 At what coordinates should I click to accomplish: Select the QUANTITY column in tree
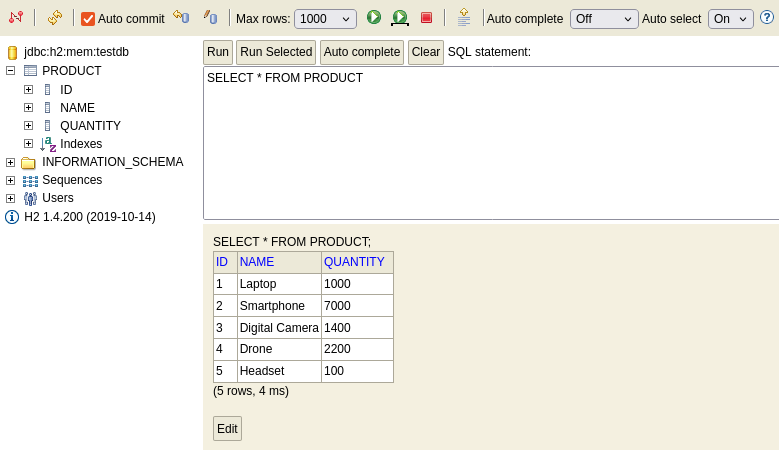[x=90, y=126]
